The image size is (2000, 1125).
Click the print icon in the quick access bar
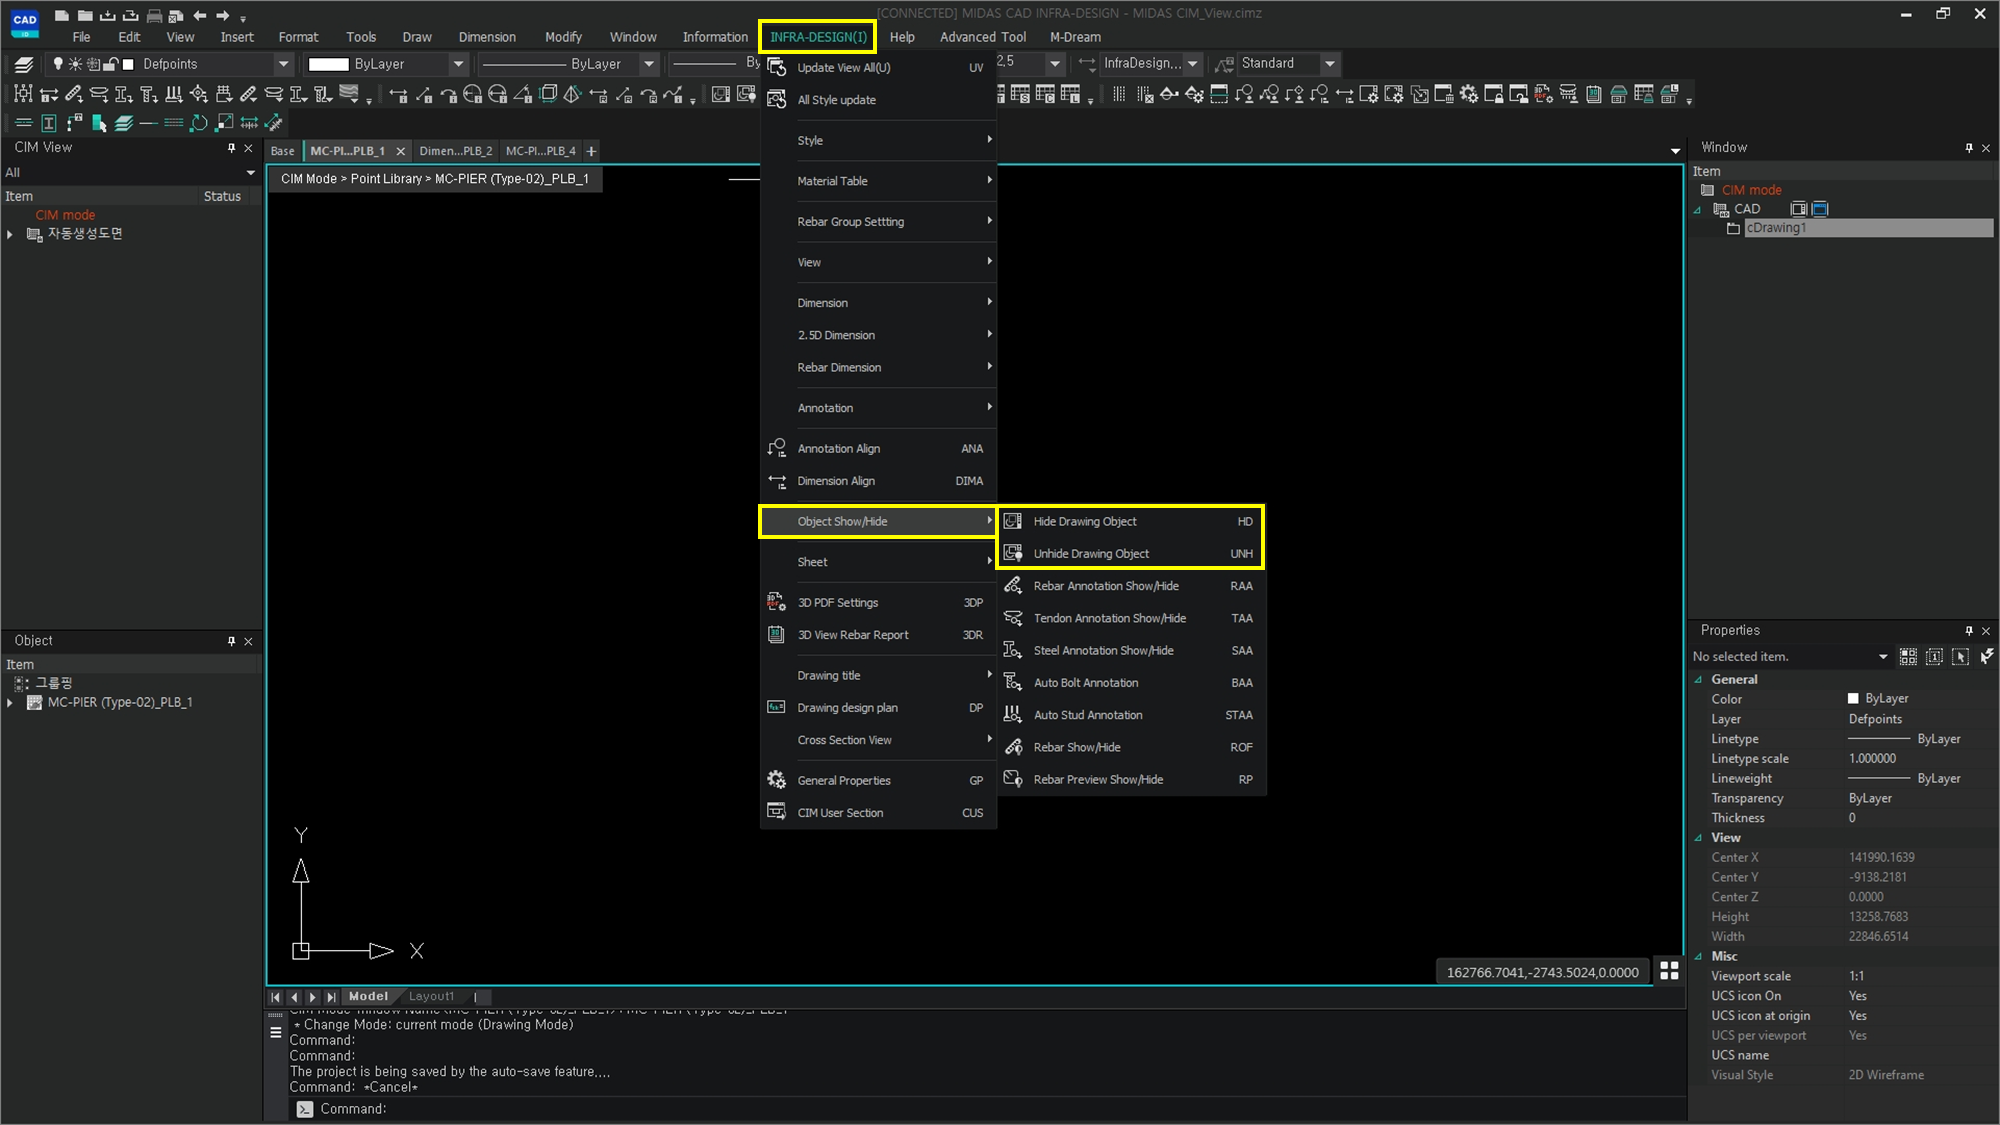[x=154, y=16]
